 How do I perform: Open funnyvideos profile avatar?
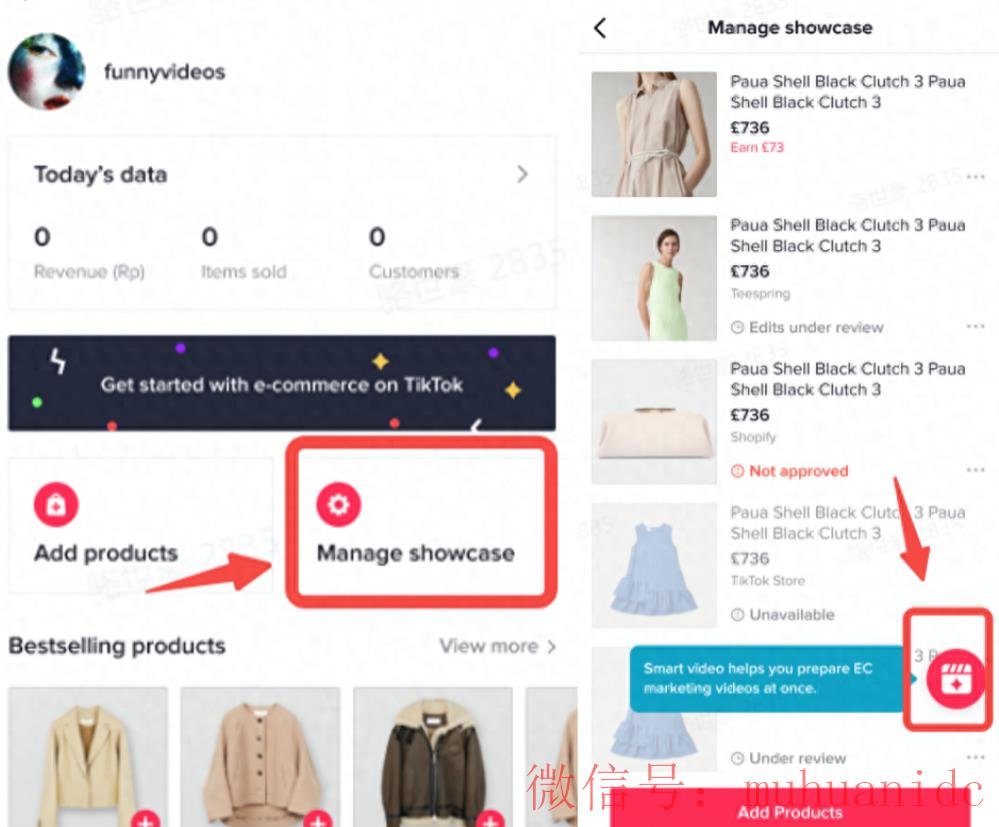coord(47,71)
